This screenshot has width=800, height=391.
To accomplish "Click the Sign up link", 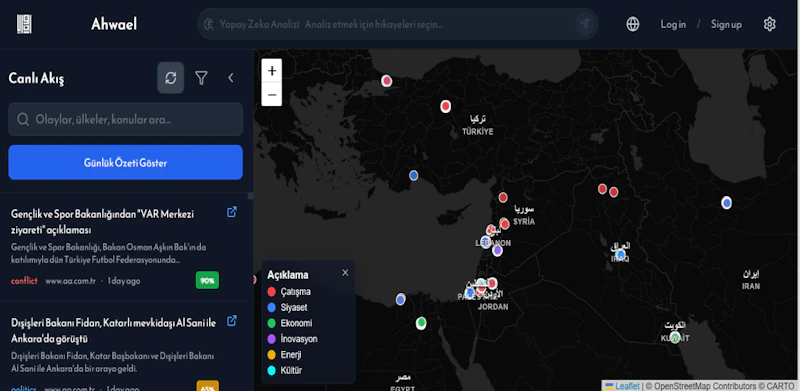I will coord(726,24).
